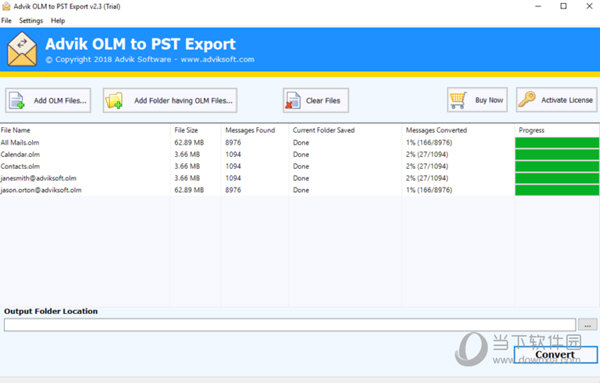Start conversion with the Convert button

click(x=556, y=355)
